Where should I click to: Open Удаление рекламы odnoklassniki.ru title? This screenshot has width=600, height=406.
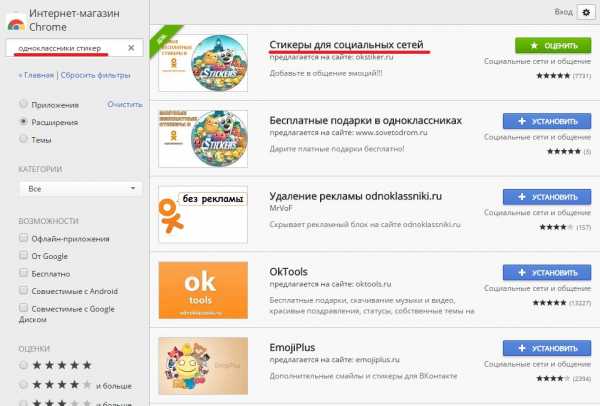[x=355, y=196]
